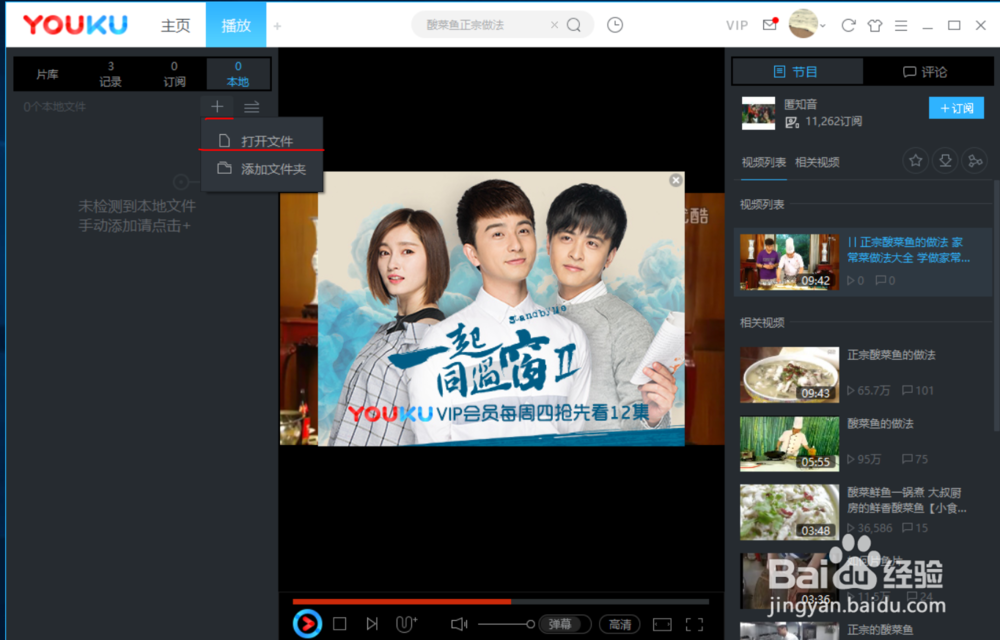Switch to the 节目 panel tab
The height and width of the screenshot is (640, 1000).
(x=797, y=71)
